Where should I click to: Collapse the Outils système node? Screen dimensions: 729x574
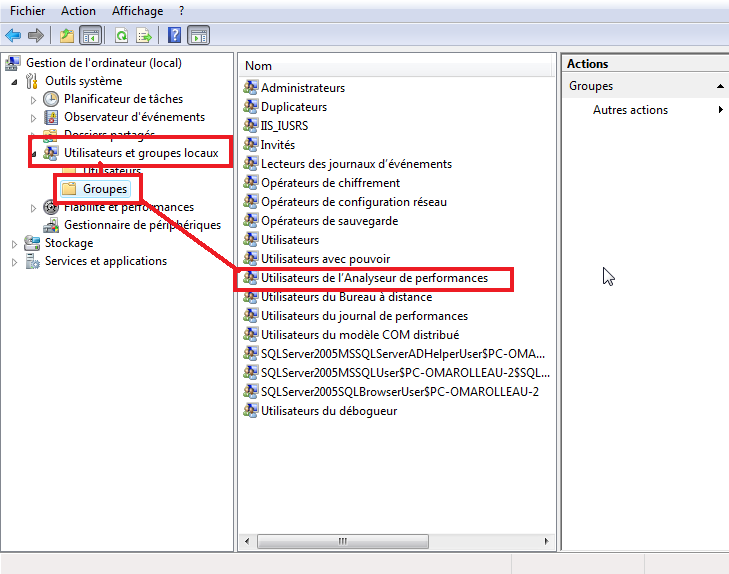point(14,81)
